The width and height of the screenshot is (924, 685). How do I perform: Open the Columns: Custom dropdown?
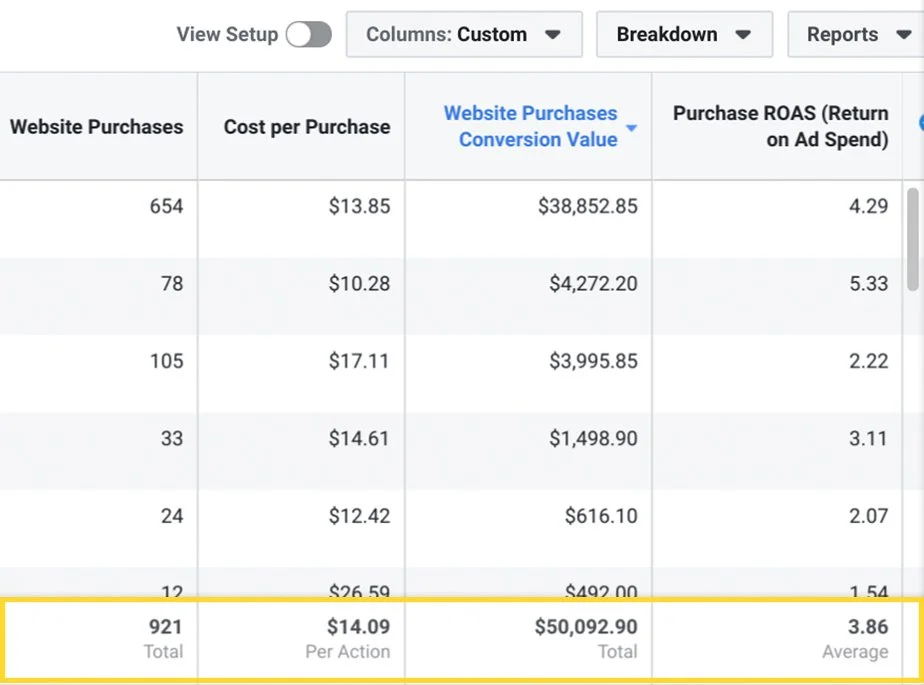coord(463,35)
